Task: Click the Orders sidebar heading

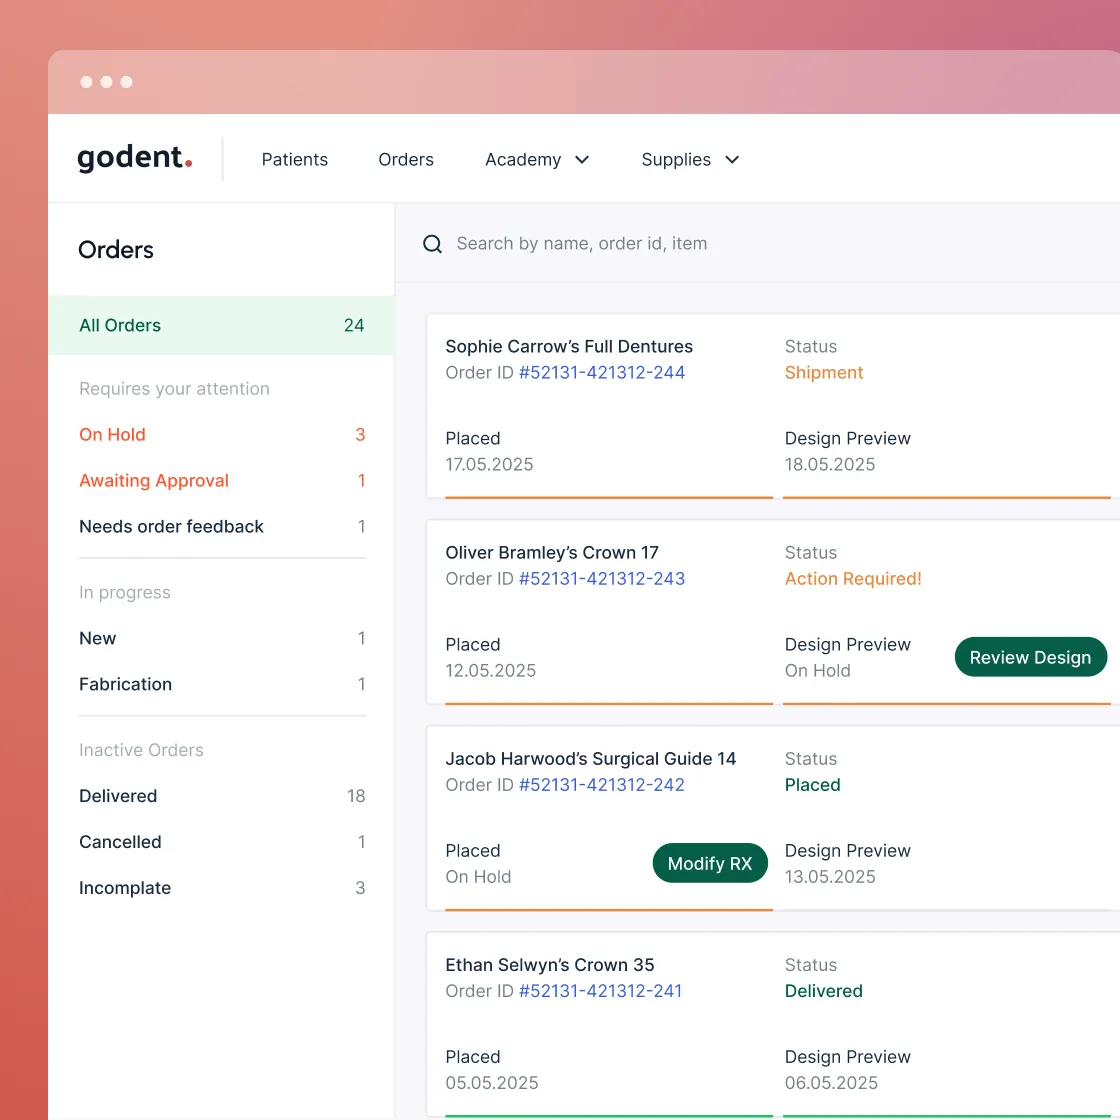Action: 116,250
